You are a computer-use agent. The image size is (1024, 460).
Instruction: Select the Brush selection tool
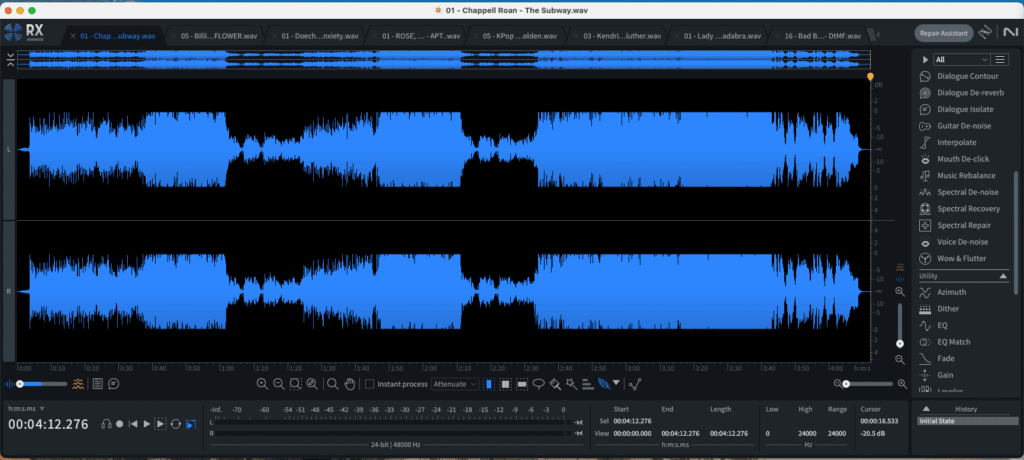555,384
